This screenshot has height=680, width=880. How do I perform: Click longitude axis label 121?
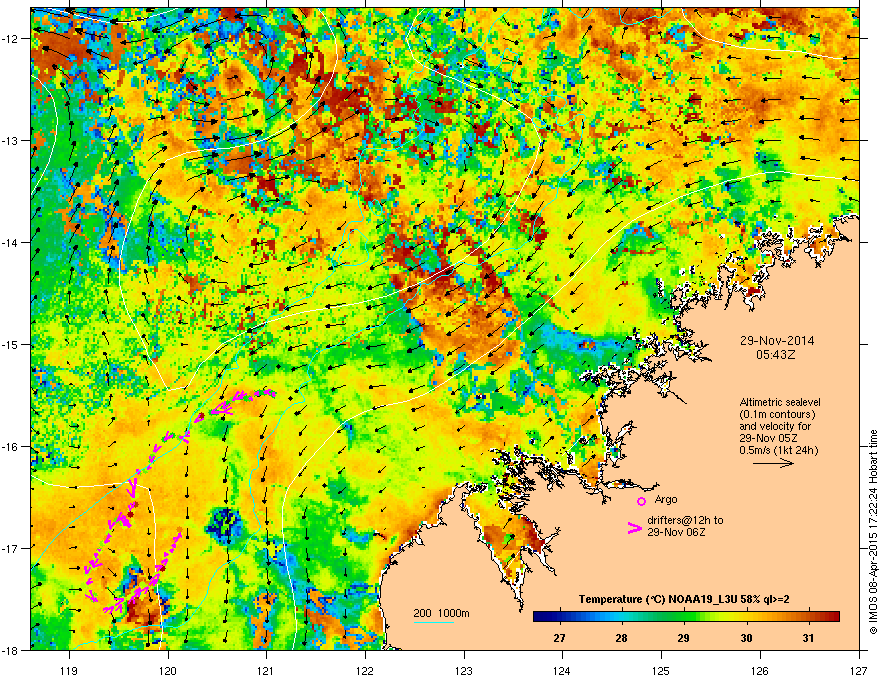[x=266, y=670]
